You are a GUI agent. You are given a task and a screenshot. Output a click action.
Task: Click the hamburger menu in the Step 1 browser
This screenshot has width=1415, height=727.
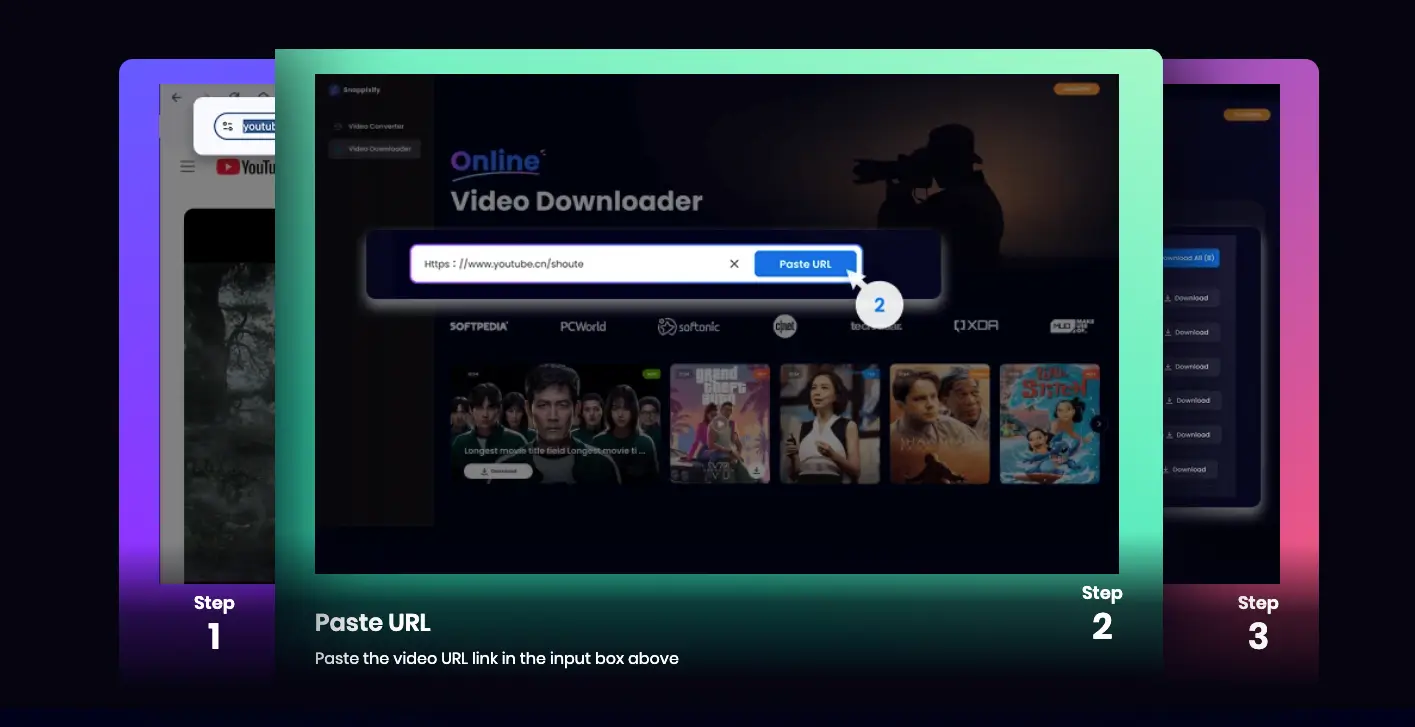(x=187, y=167)
